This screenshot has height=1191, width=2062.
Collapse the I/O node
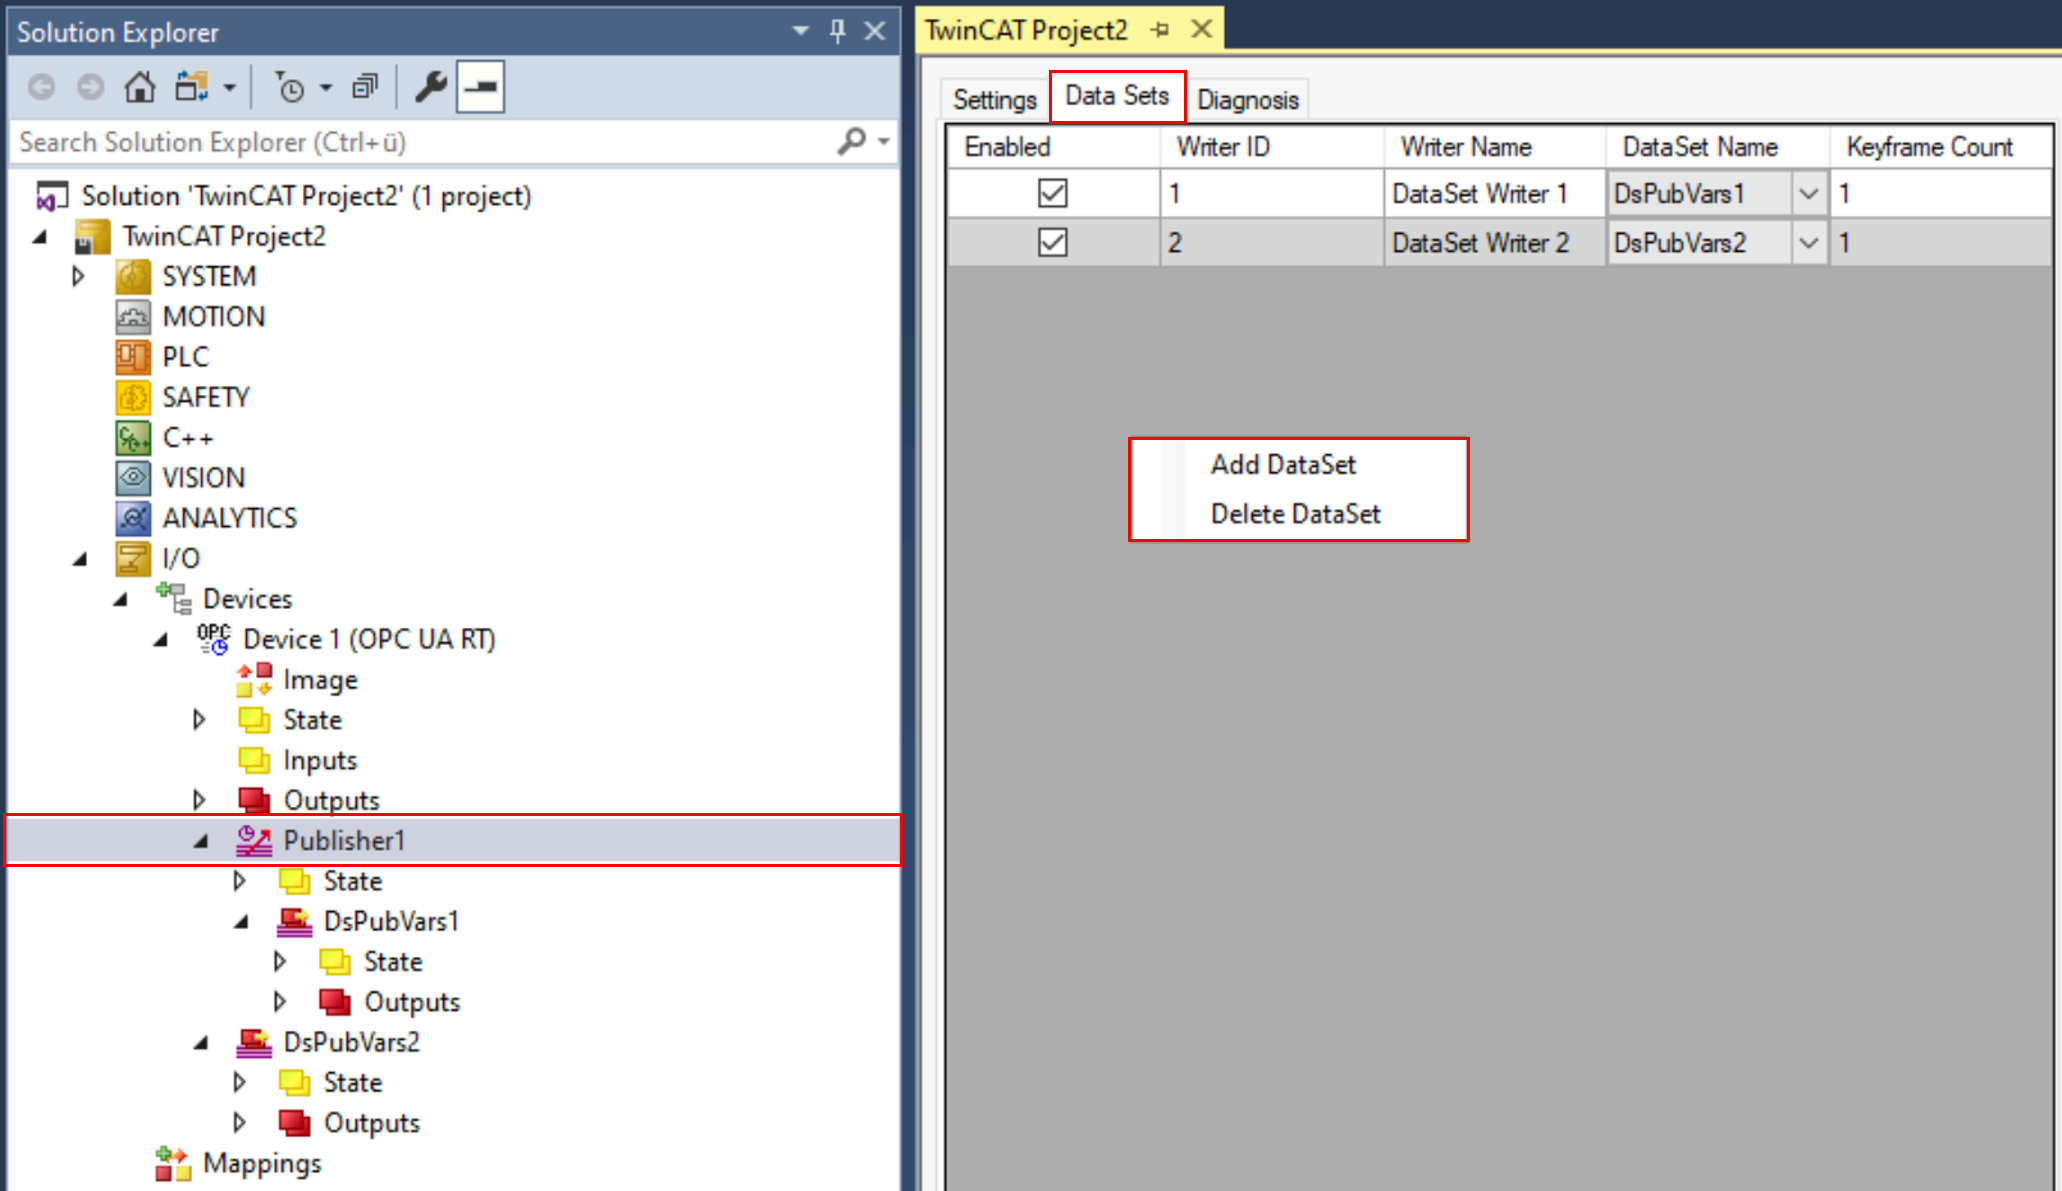tap(80, 559)
